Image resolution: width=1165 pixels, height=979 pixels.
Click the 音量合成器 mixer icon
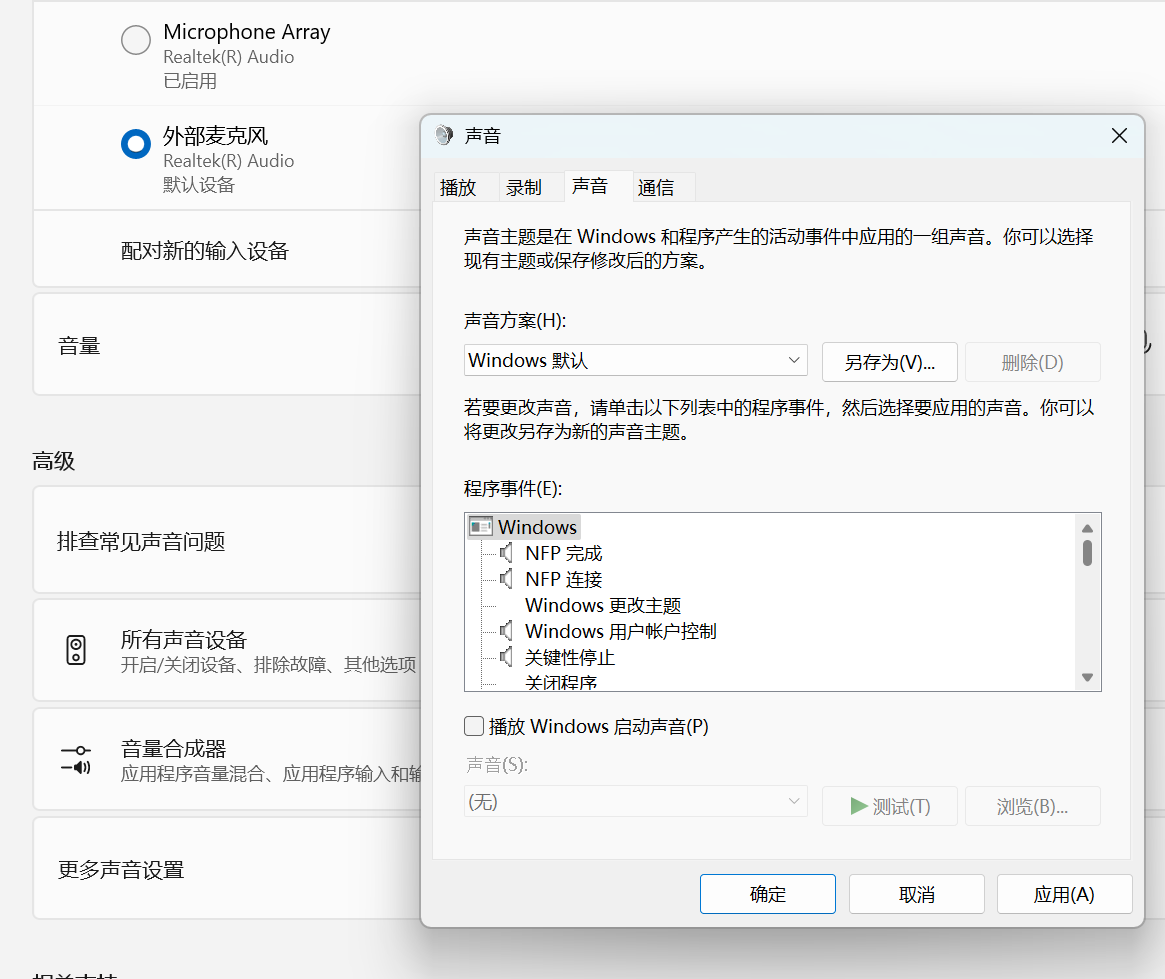[x=76, y=759]
